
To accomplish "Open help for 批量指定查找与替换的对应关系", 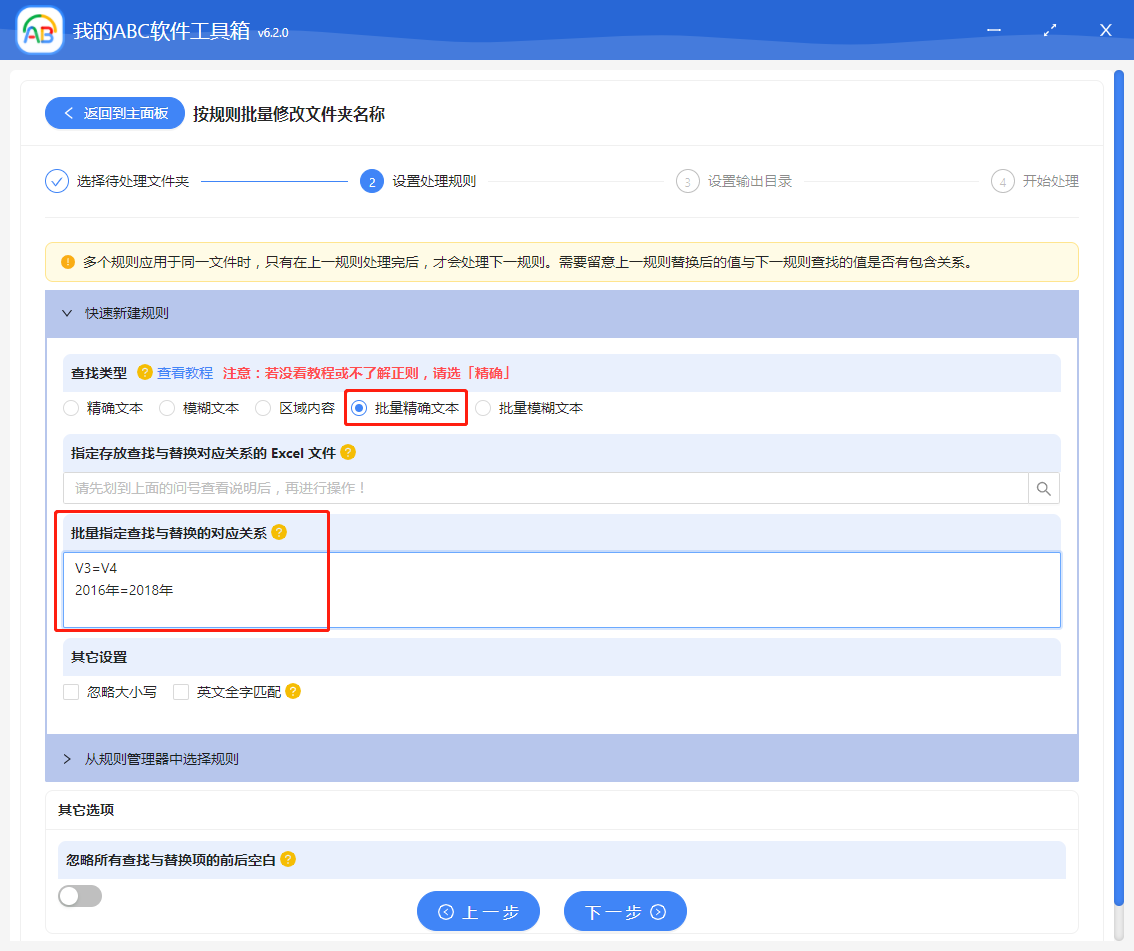I will [x=279, y=532].
